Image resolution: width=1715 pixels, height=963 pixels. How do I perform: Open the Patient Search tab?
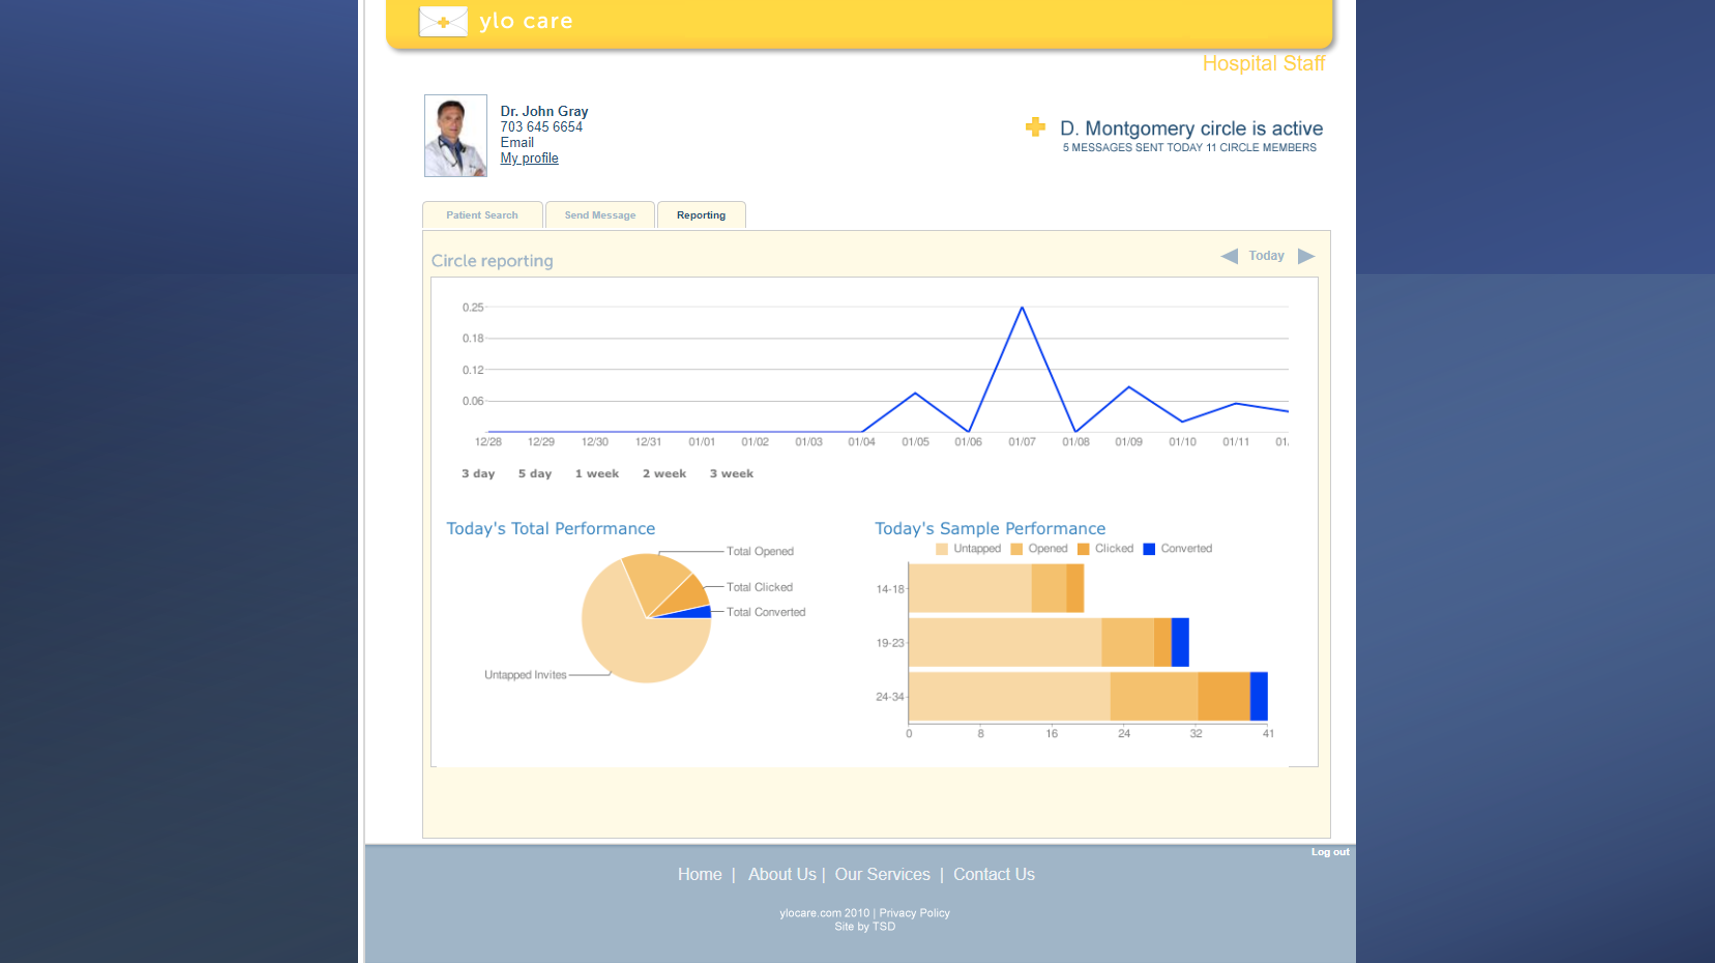[482, 215]
